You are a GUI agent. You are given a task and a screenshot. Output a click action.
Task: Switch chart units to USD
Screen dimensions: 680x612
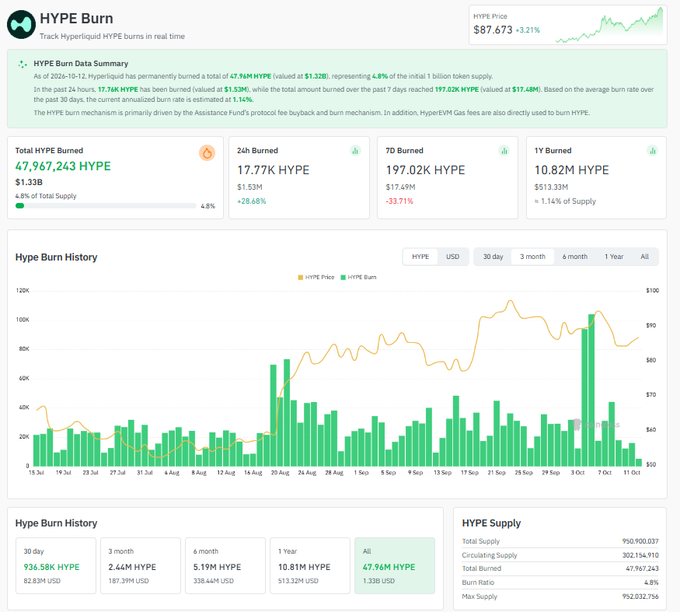[x=452, y=257]
